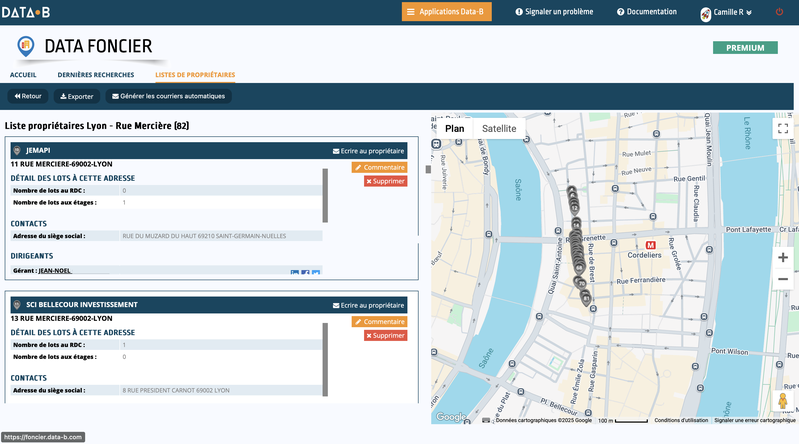
Task: Click 8 RUE PRESIDENT CARNOT 69002 LYON
Action: pos(176,390)
